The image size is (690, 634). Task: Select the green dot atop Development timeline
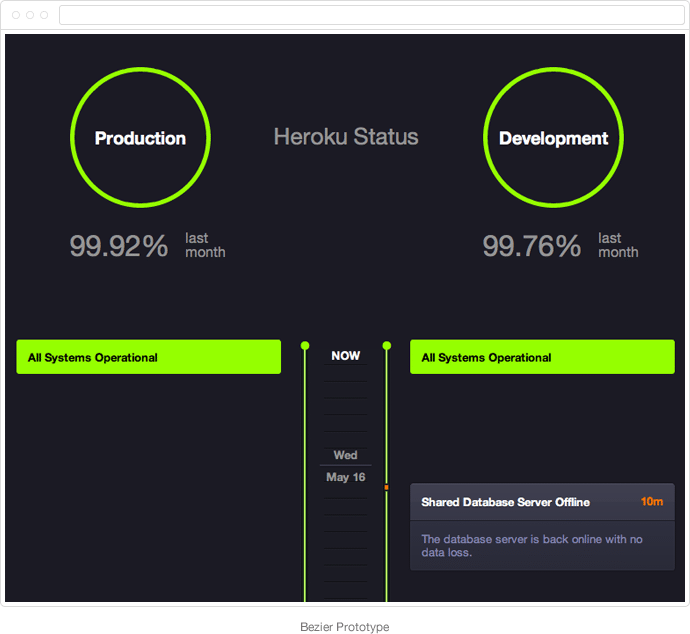tap(387, 346)
